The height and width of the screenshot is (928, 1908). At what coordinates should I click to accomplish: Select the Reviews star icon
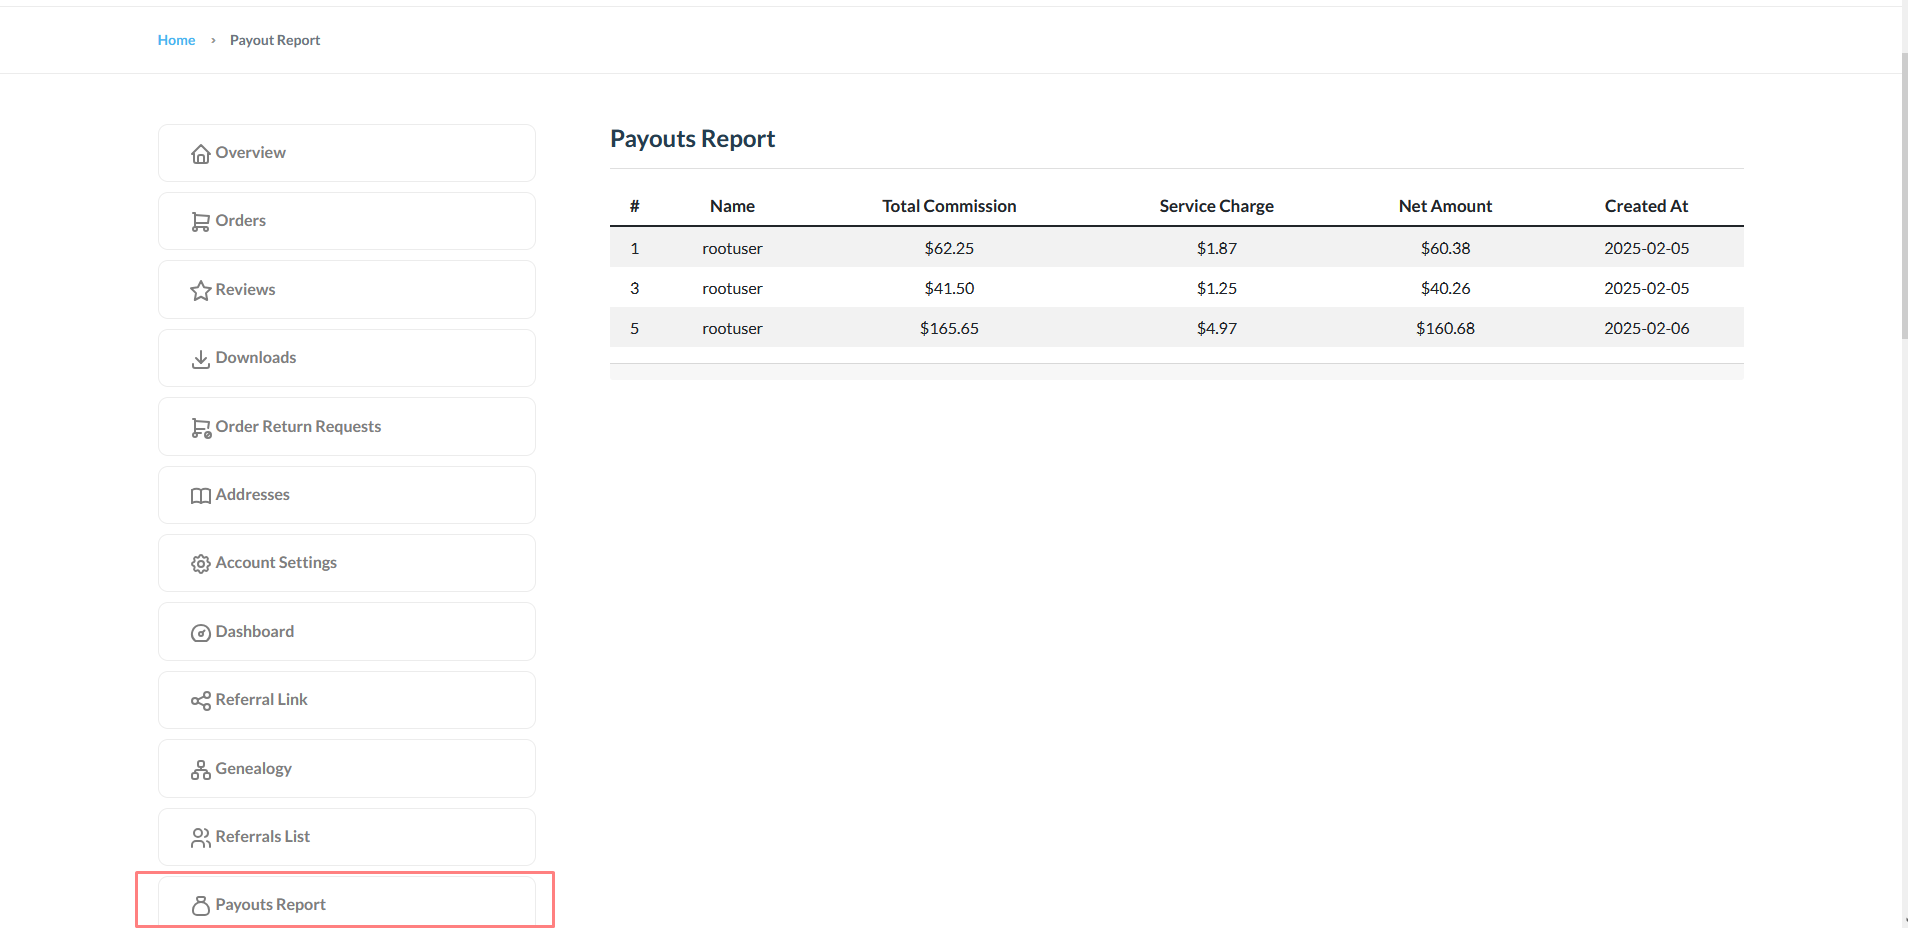coord(200,290)
